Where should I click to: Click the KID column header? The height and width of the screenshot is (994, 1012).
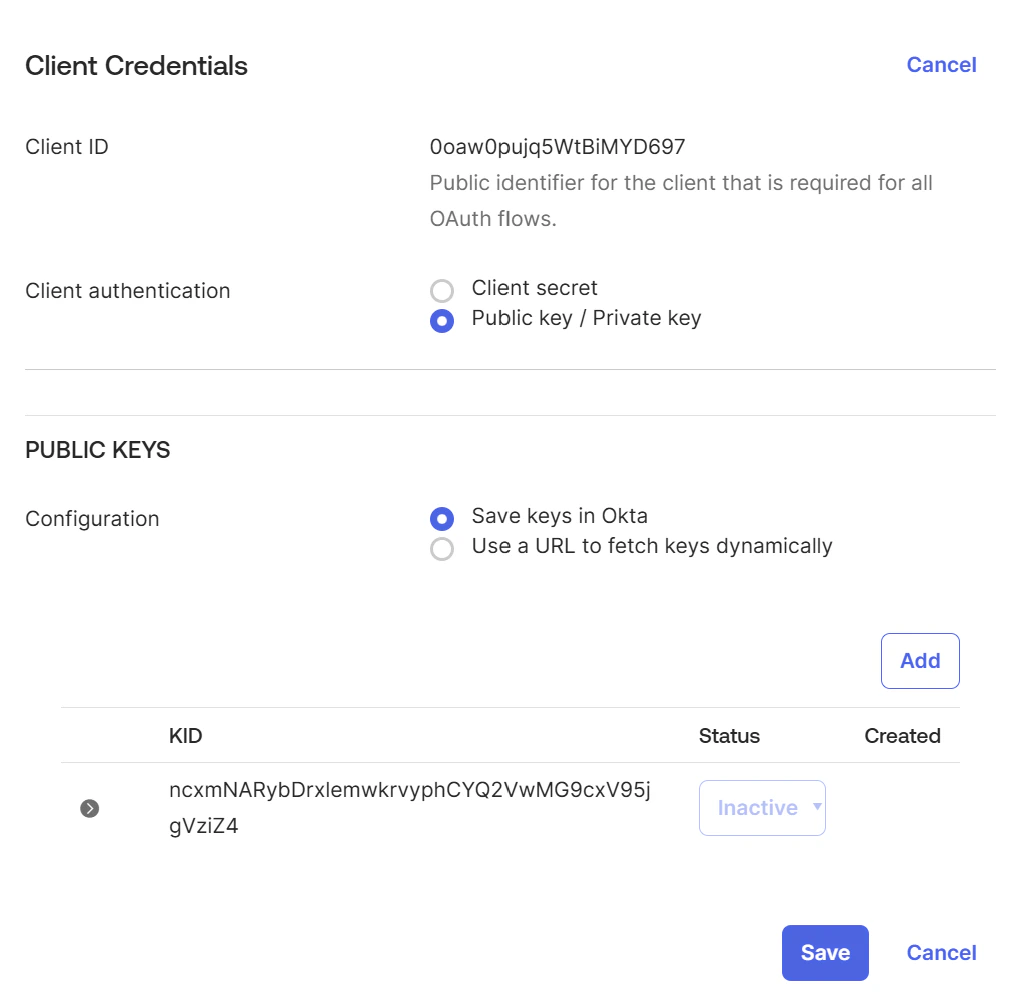(x=186, y=735)
